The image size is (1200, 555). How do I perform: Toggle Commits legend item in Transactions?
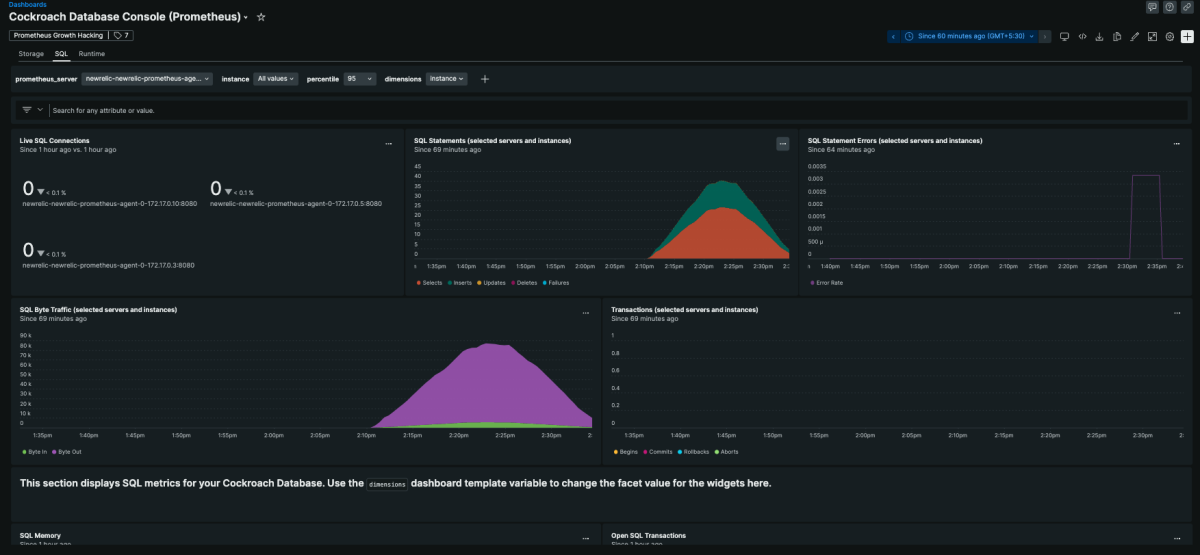[x=658, y=452]
